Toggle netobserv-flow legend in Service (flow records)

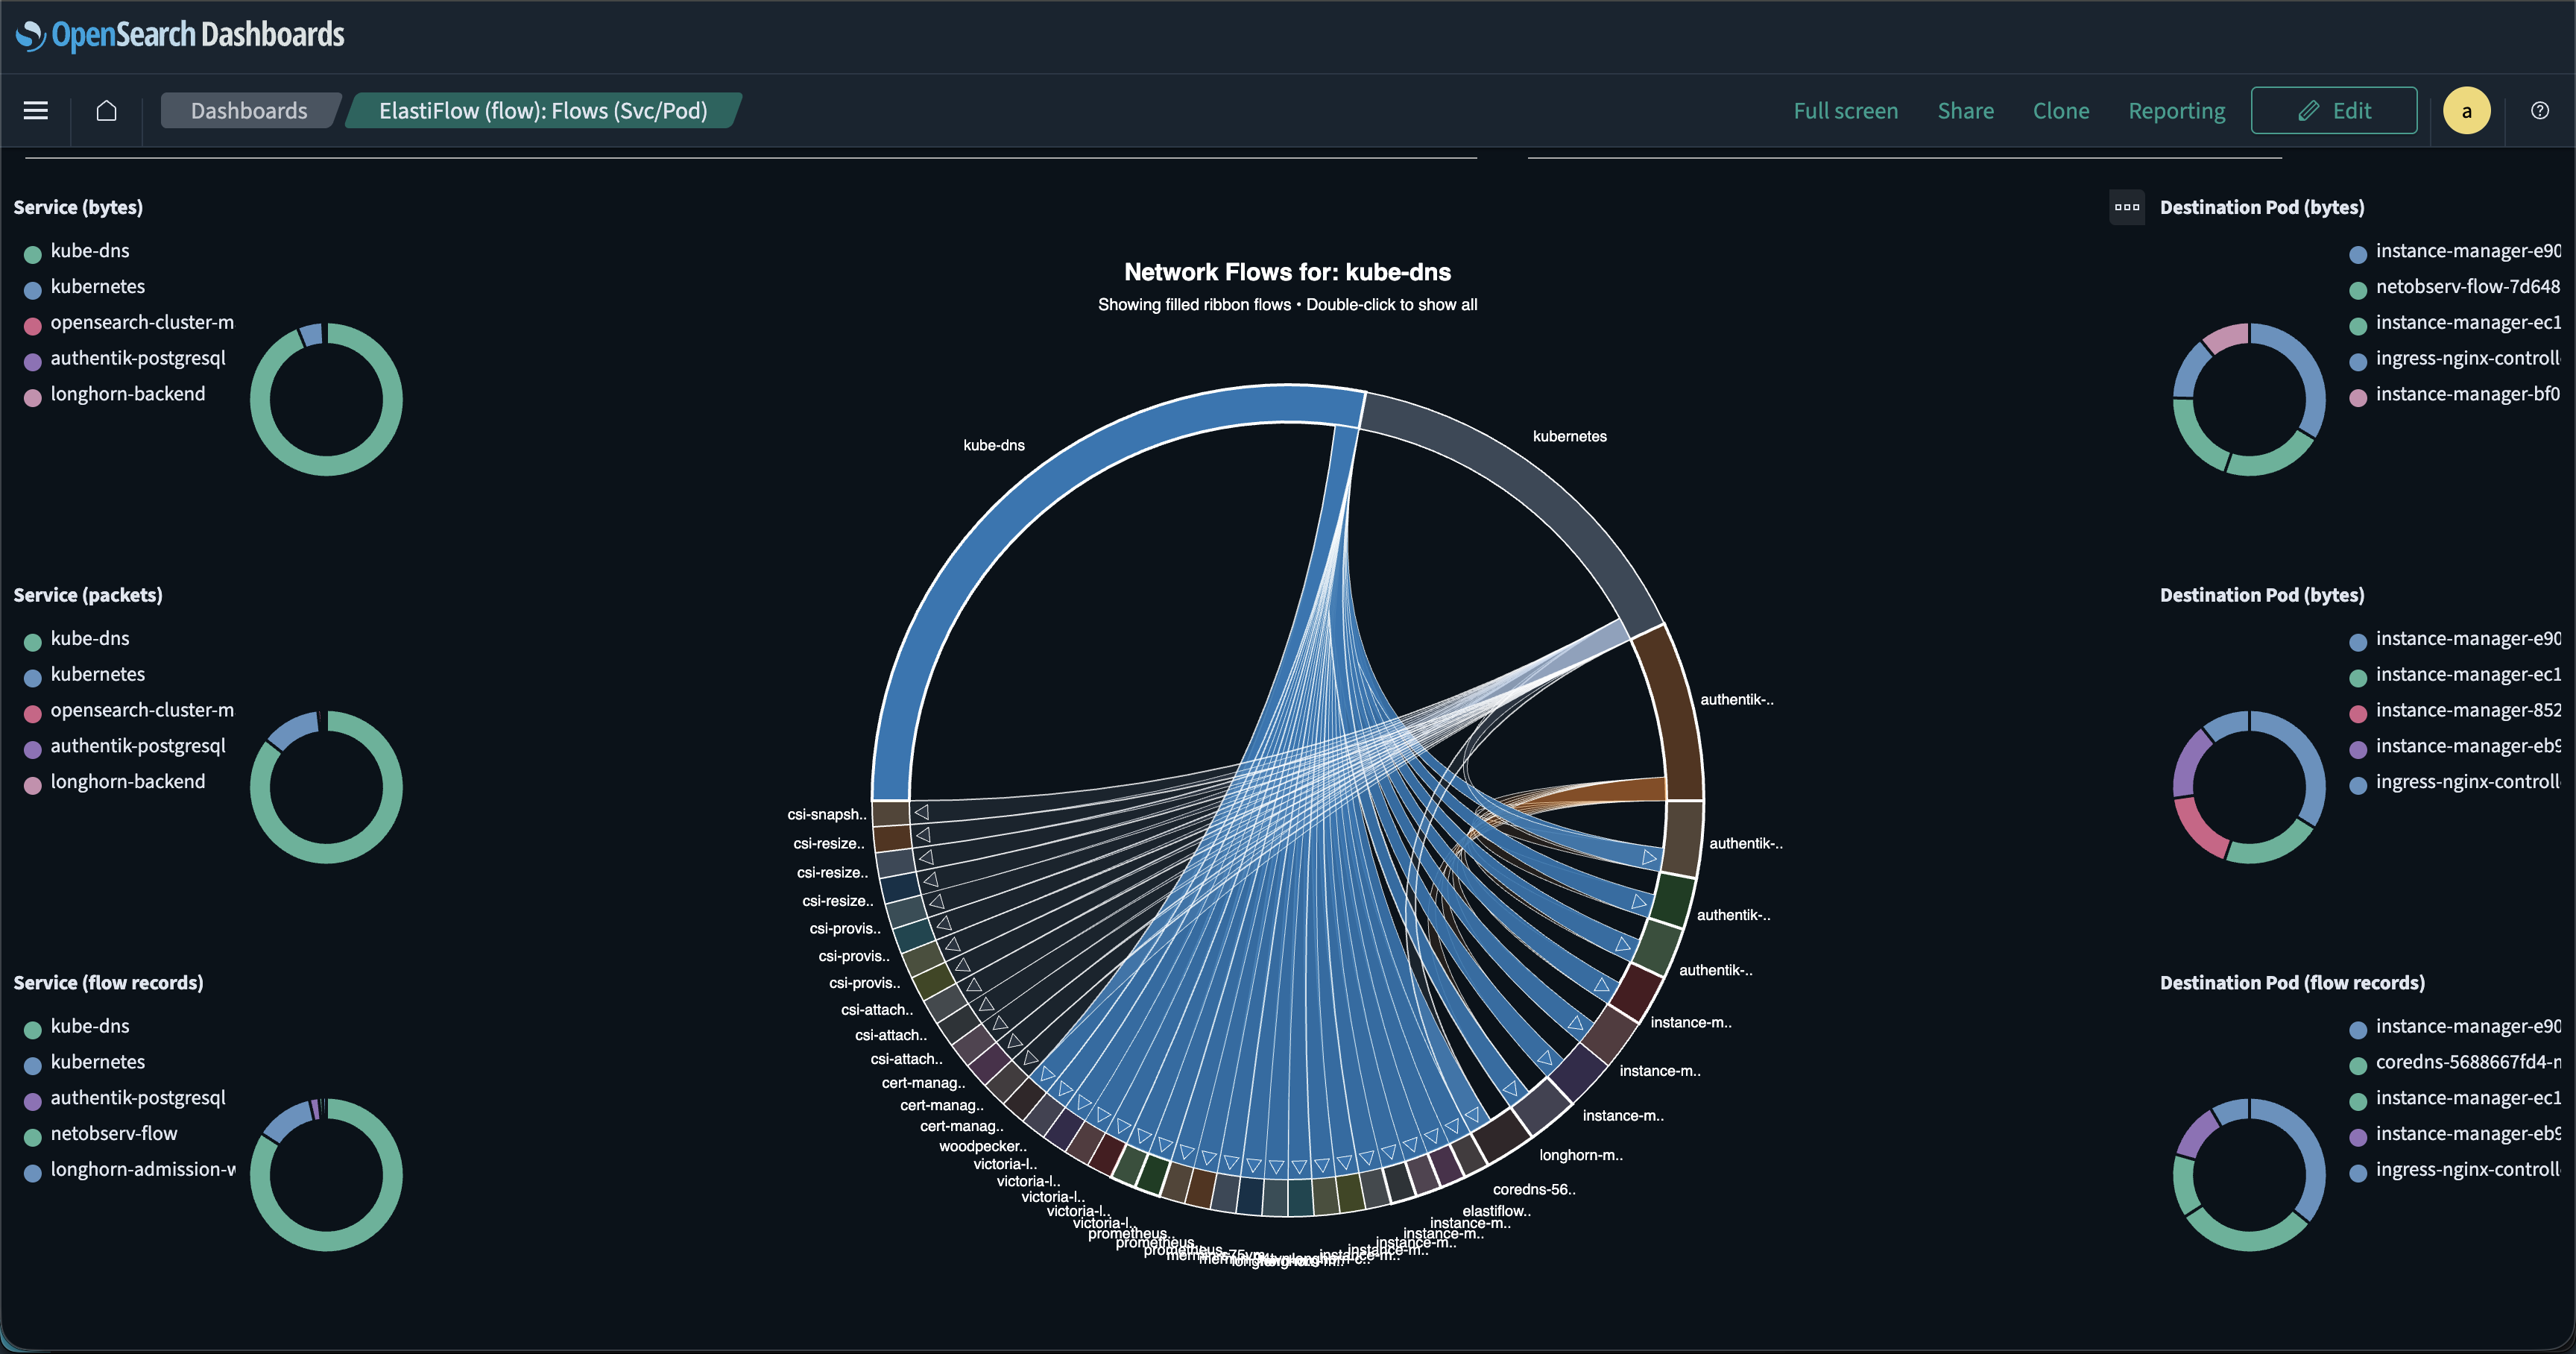[x=113, y=1133]
